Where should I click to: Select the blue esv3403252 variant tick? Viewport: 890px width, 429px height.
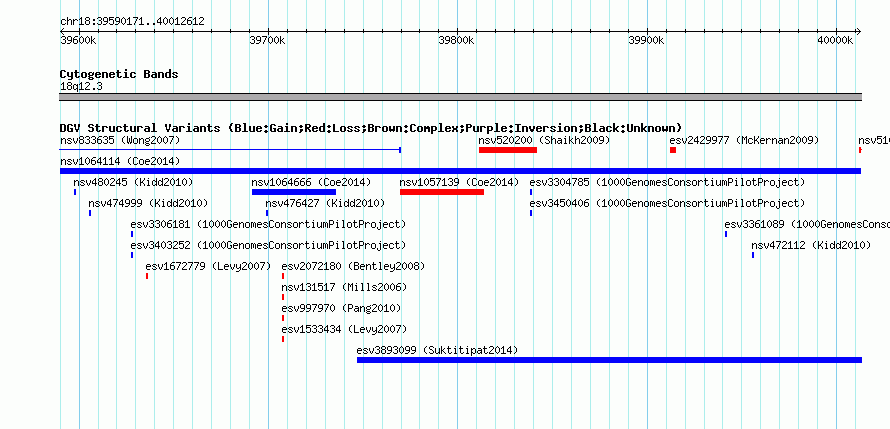(x=132, y=255)
